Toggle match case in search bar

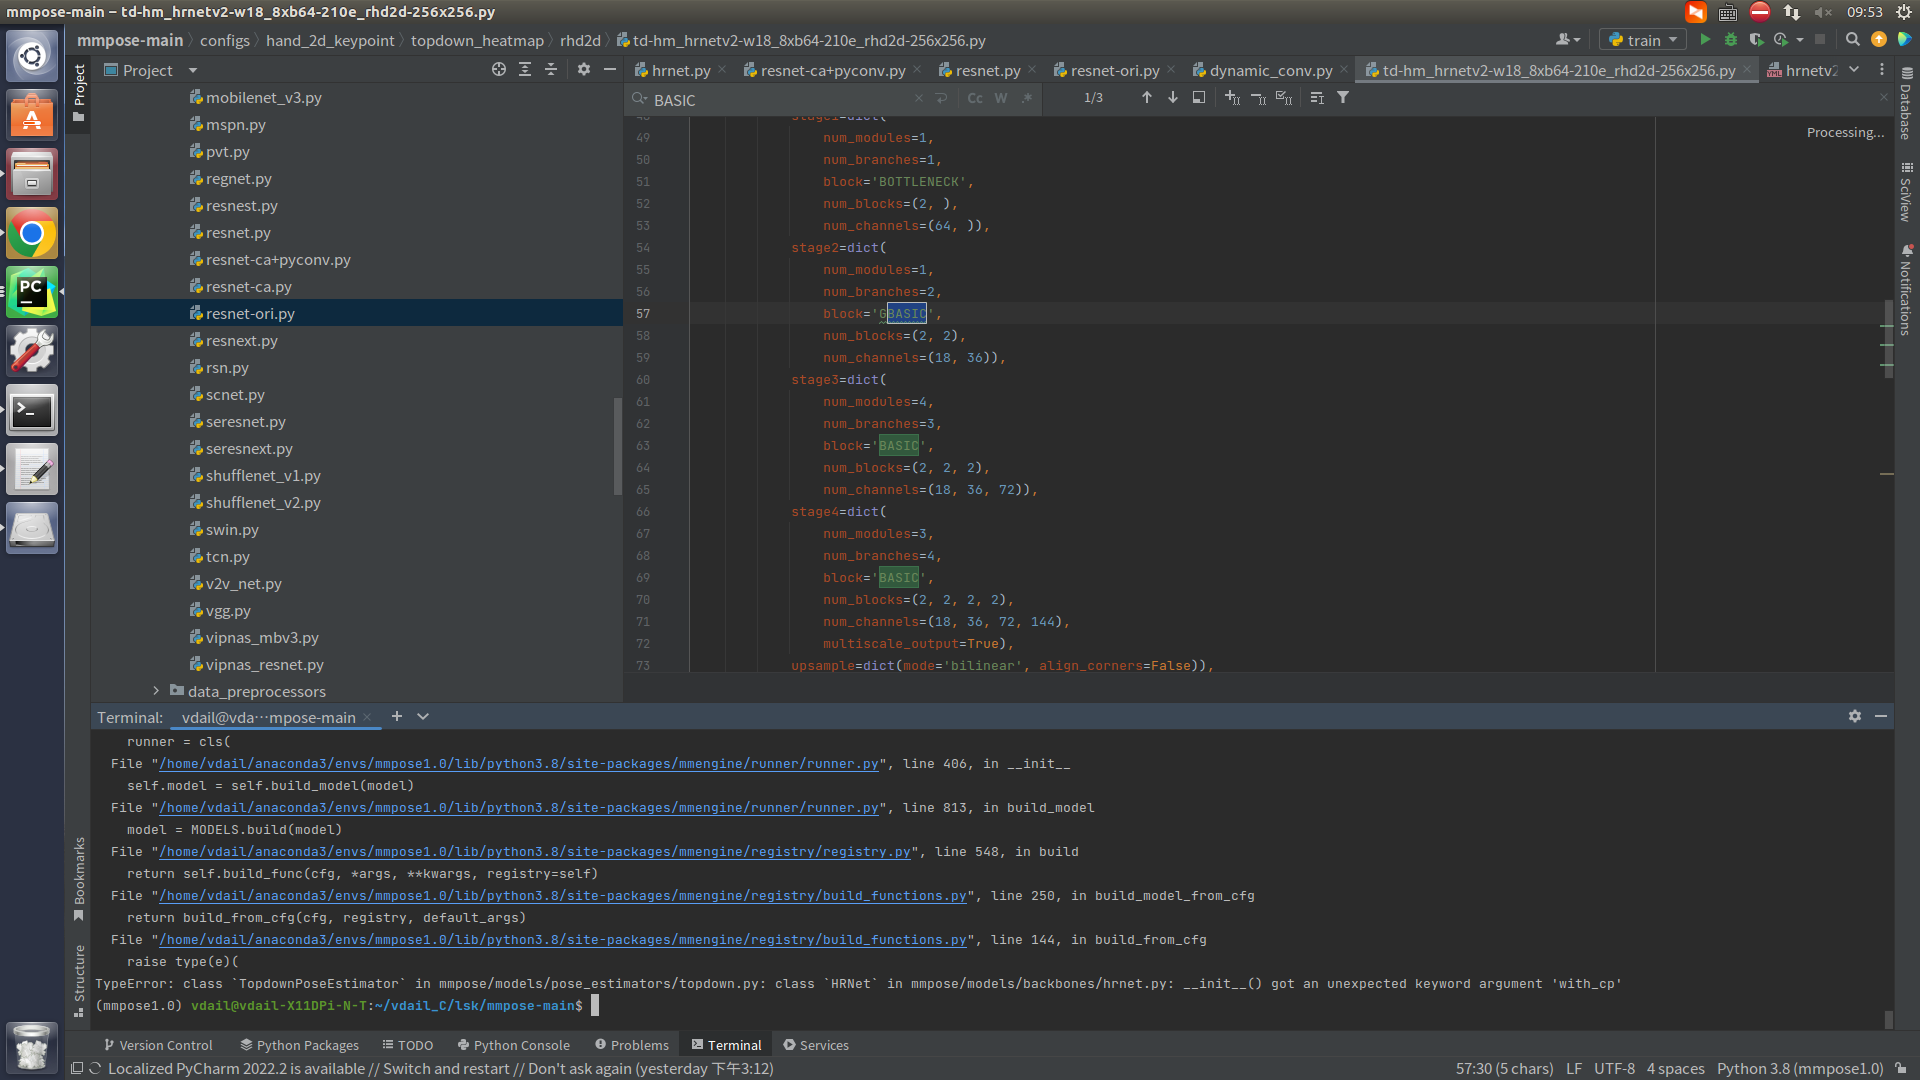pos(976,98)
